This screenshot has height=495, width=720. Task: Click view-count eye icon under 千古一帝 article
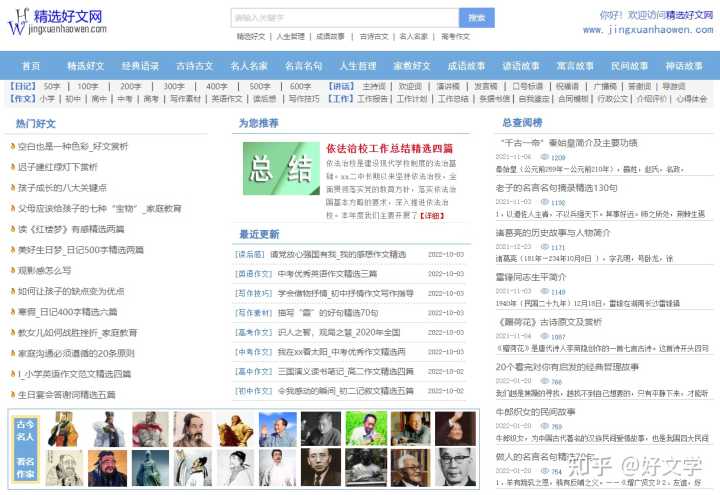tap(544, 158)
